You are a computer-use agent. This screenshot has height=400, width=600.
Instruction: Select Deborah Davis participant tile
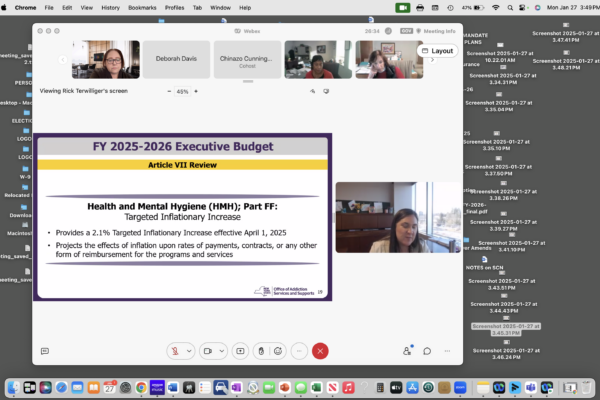pyautogui.click(x=176, y=59)
